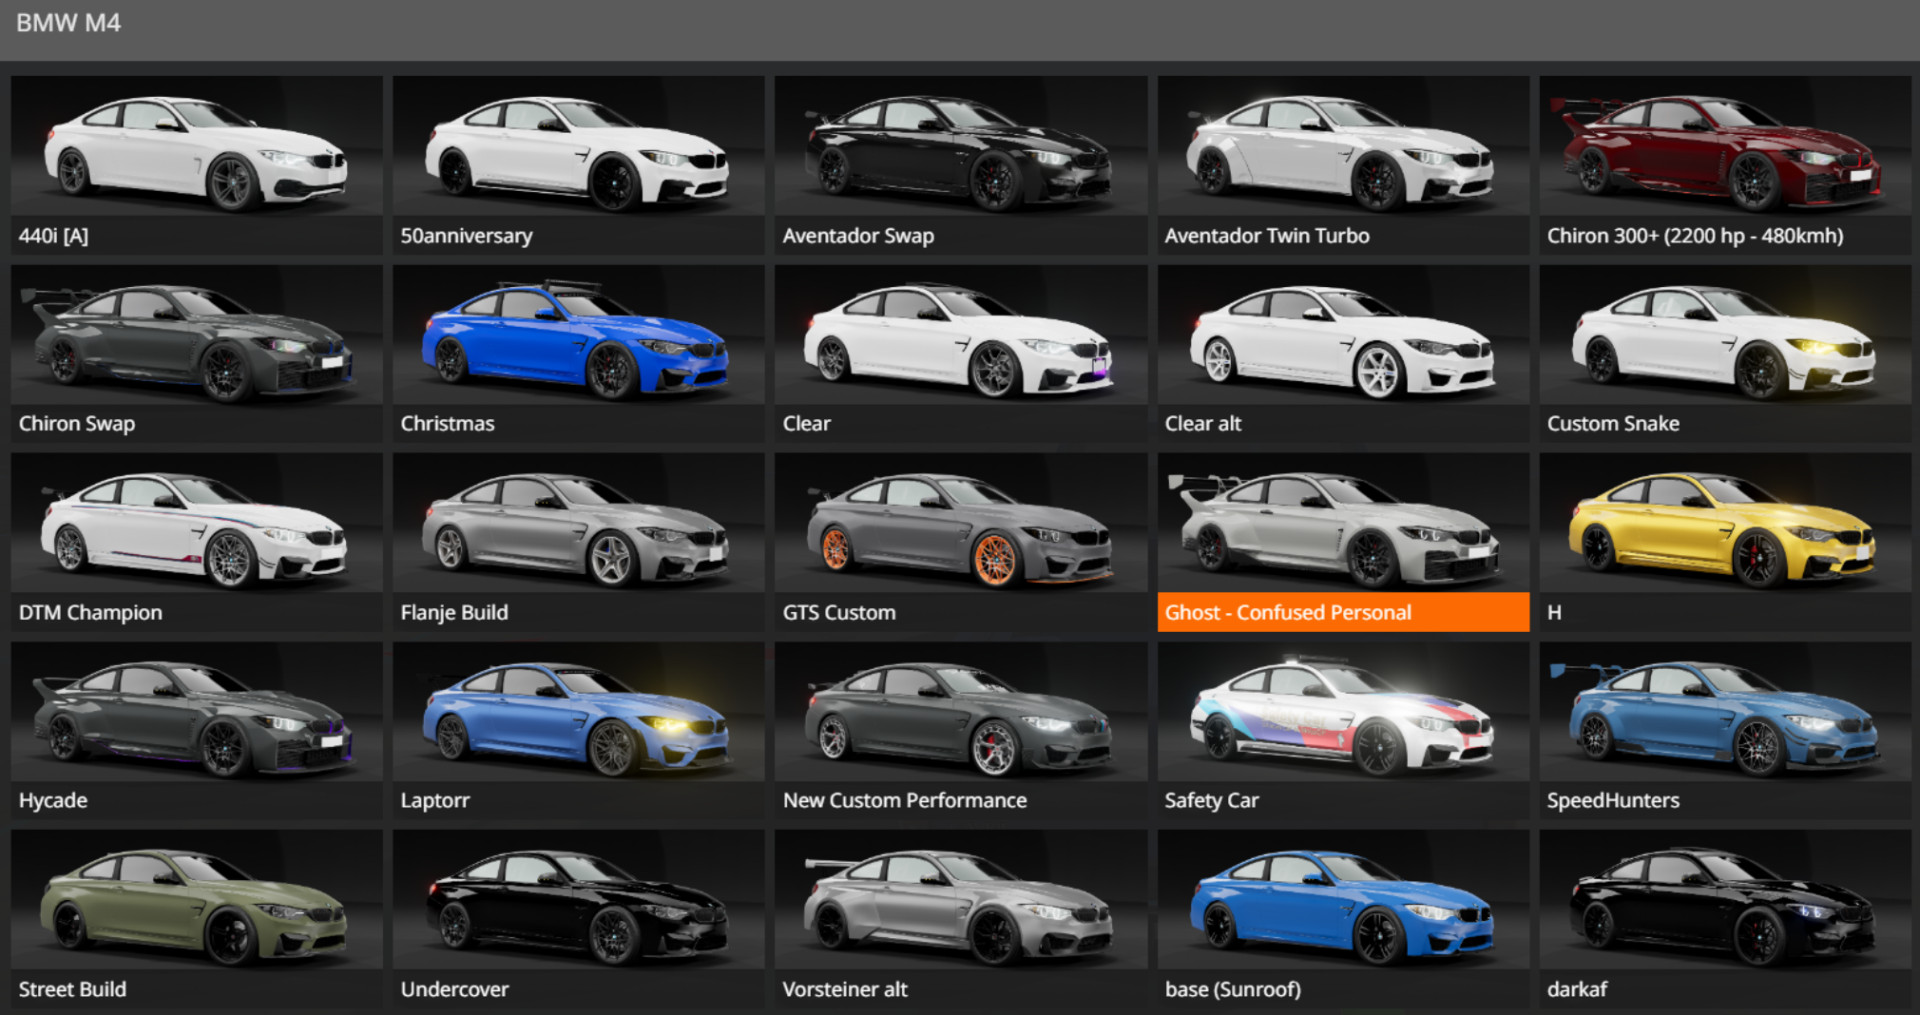The width and height of the screenshot is (1920, 1015).
Task: Select the black darkaf configuration
Action: pos(1725,919)
